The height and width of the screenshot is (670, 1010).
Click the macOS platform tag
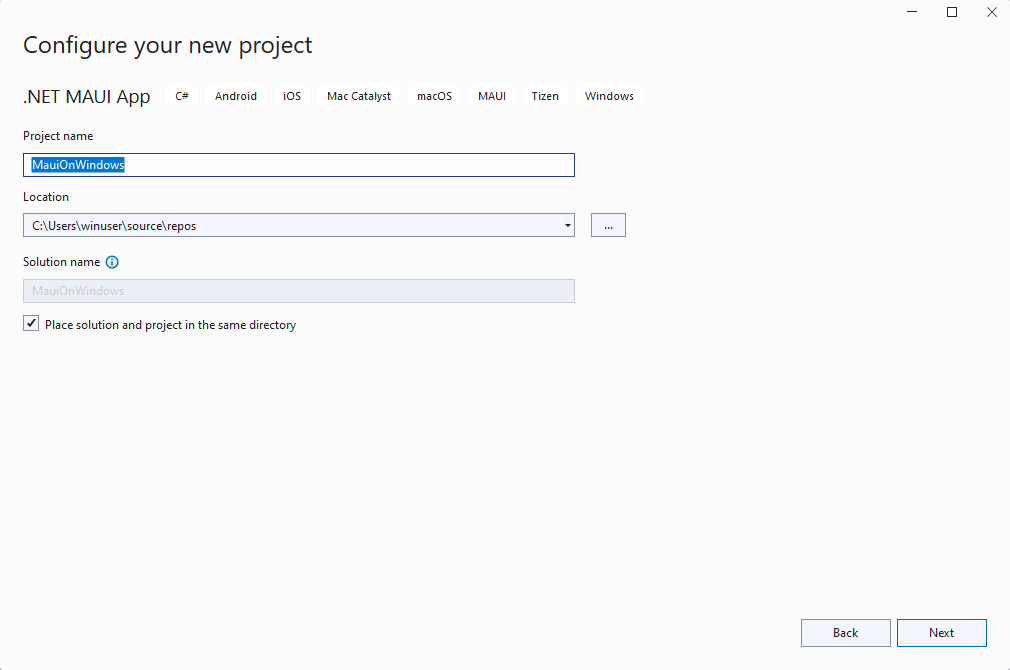click(x=434, y=96)
